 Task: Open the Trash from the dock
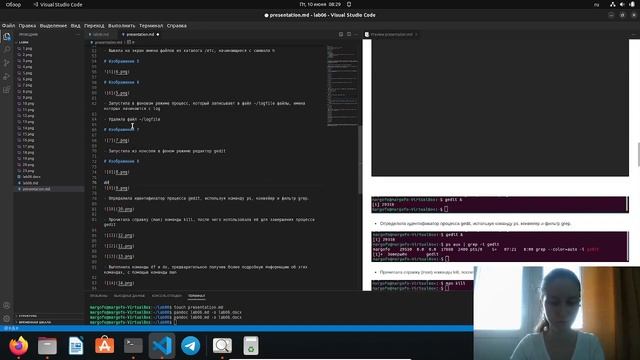(x=251, y=346)
